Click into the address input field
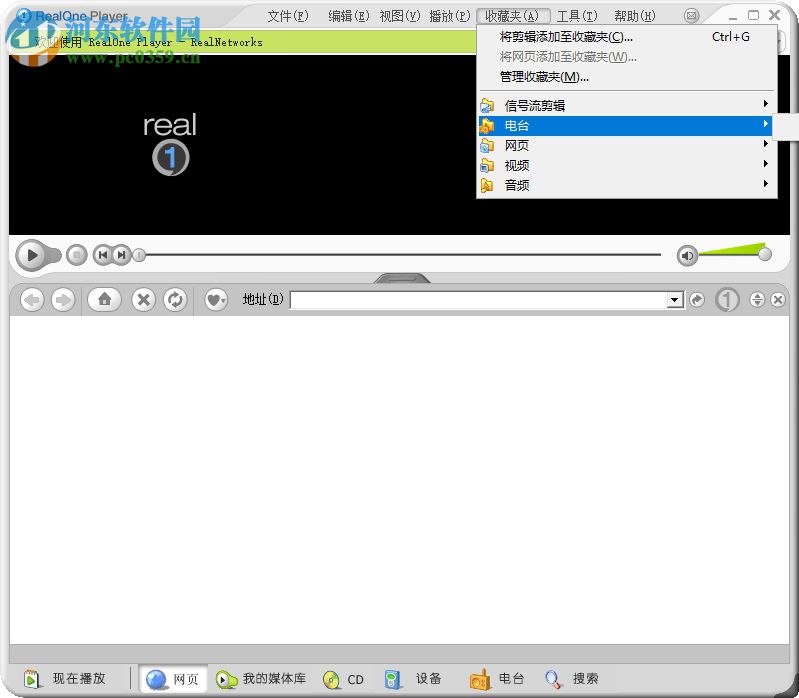This screenshot has width=799, height=698. point(479,300)
